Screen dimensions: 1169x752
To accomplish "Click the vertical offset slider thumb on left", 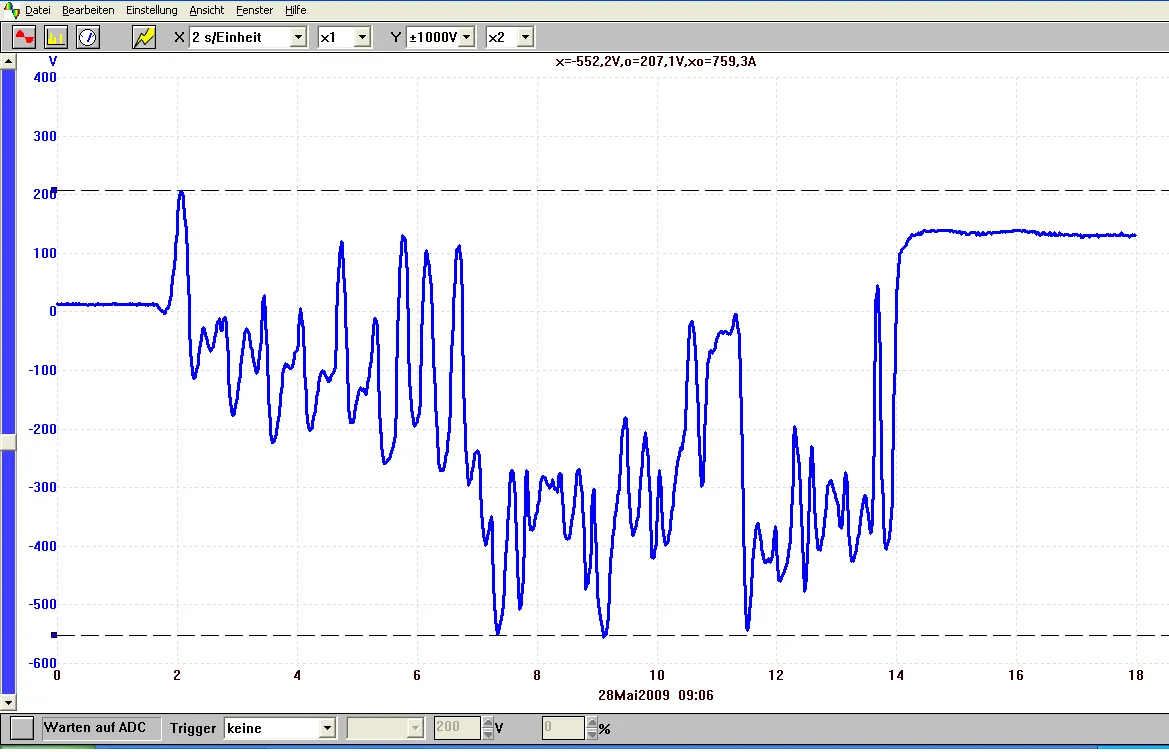I will (8, 442).
